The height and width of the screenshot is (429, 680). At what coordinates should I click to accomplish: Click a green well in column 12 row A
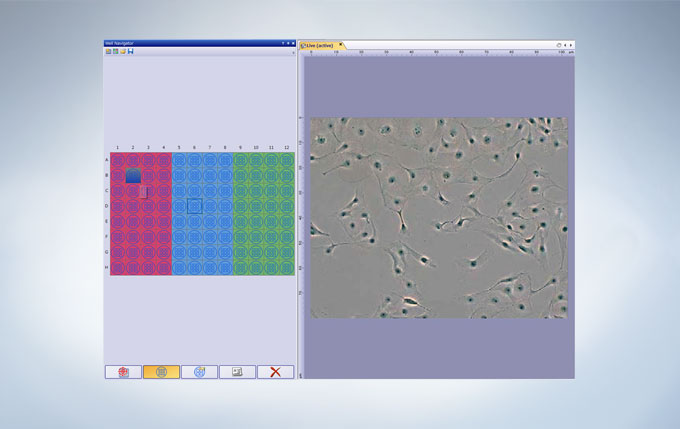(286, 160)
